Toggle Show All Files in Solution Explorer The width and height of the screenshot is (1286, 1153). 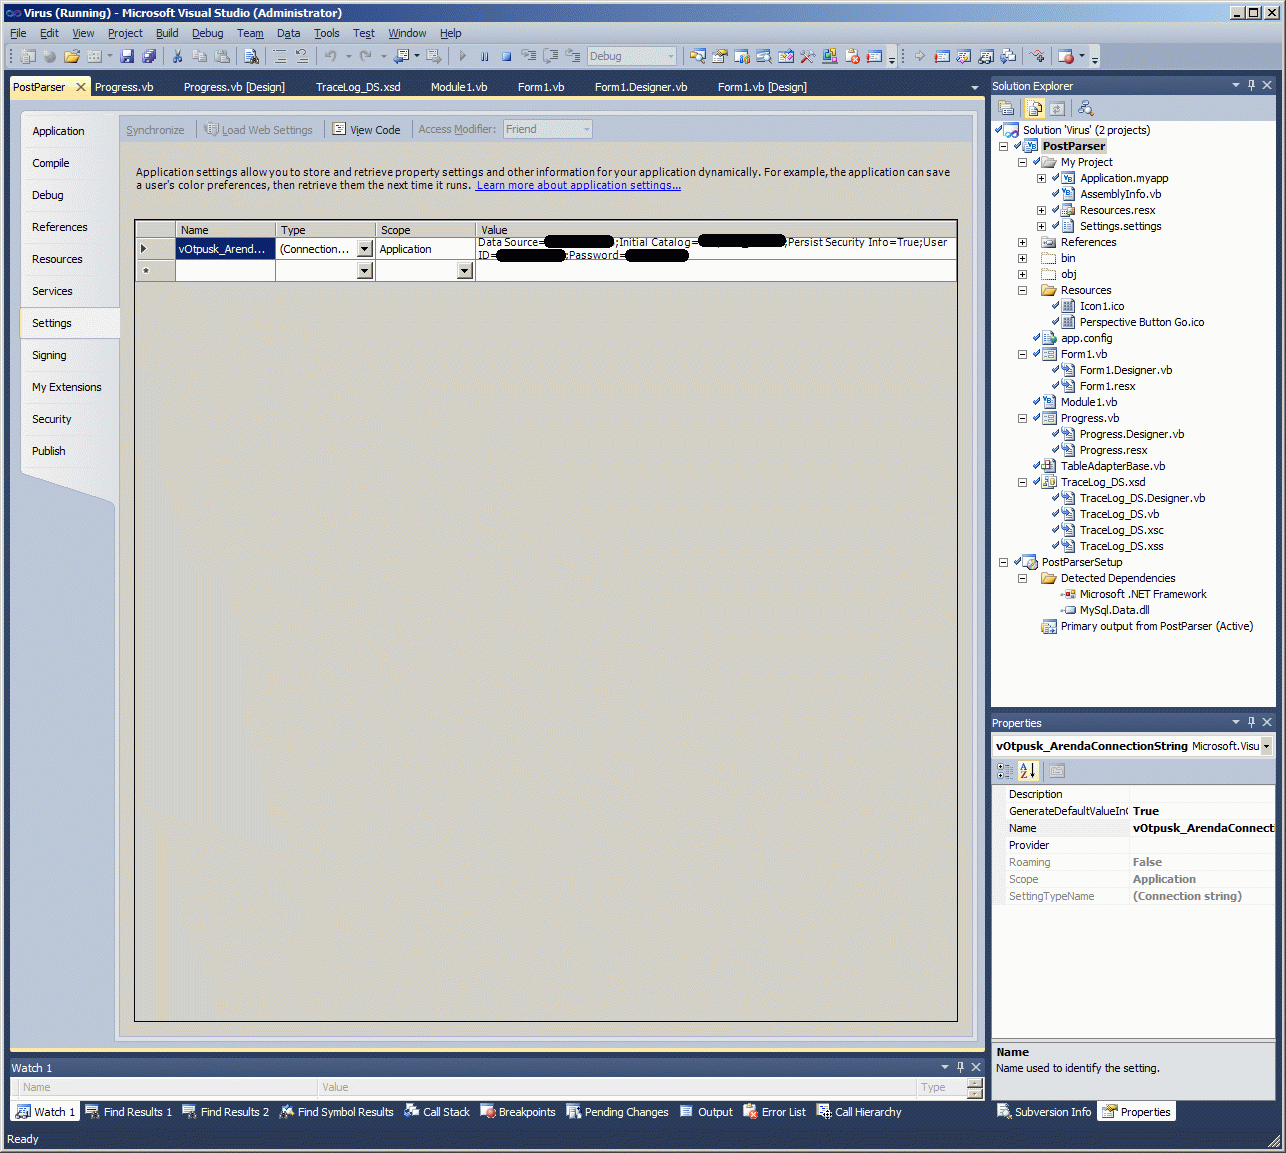[x=1035, y=108]
